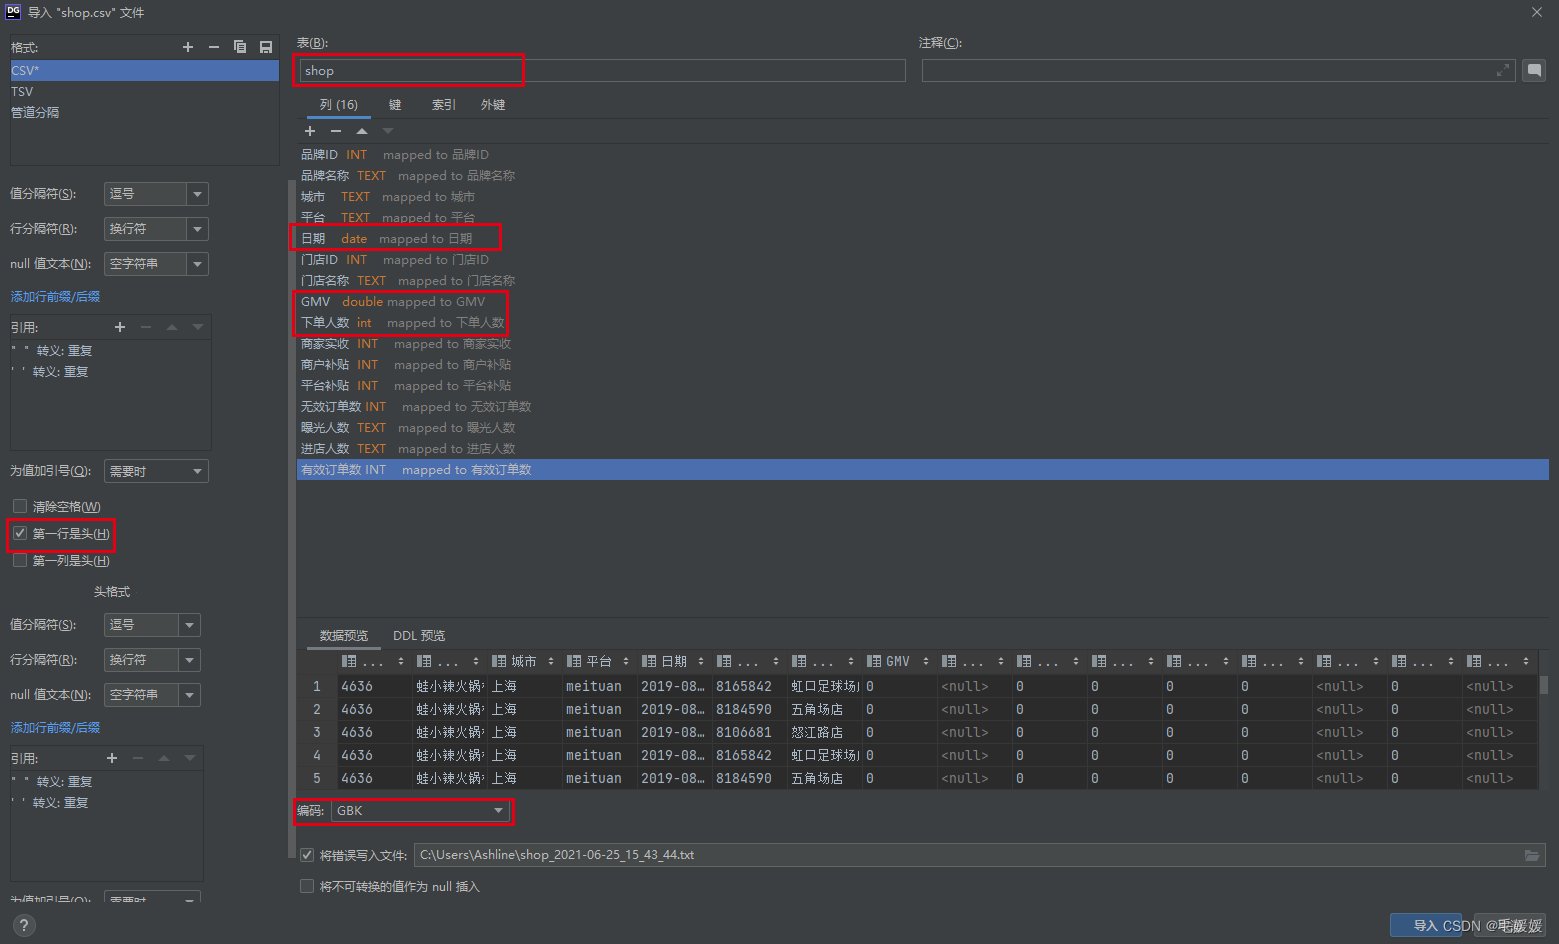
Task: Click the 导入 import button
Action: (1426, 926)
